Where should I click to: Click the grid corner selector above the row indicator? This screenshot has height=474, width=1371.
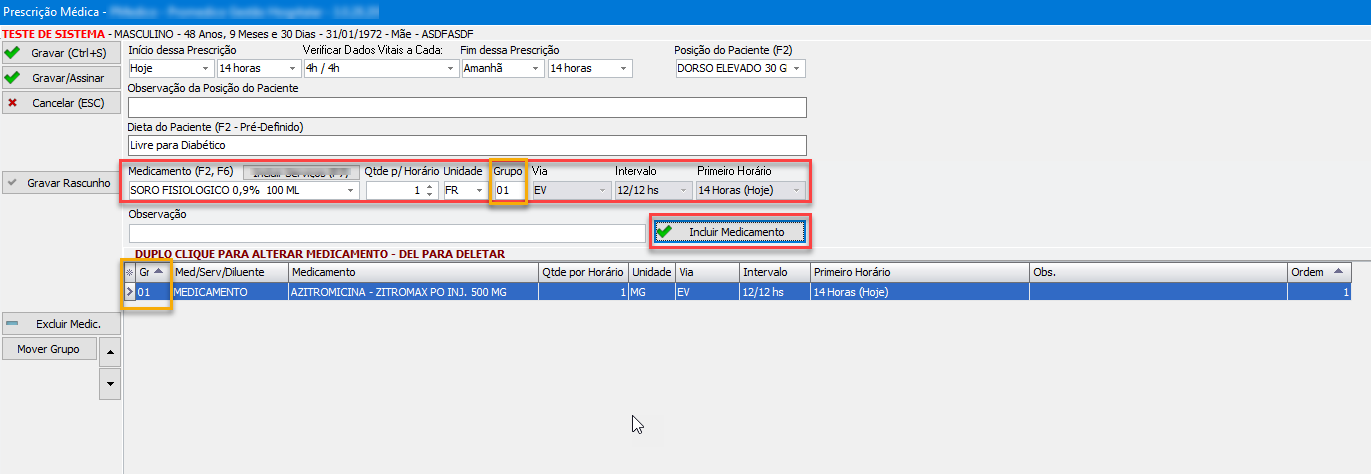[x=128, y=272]
